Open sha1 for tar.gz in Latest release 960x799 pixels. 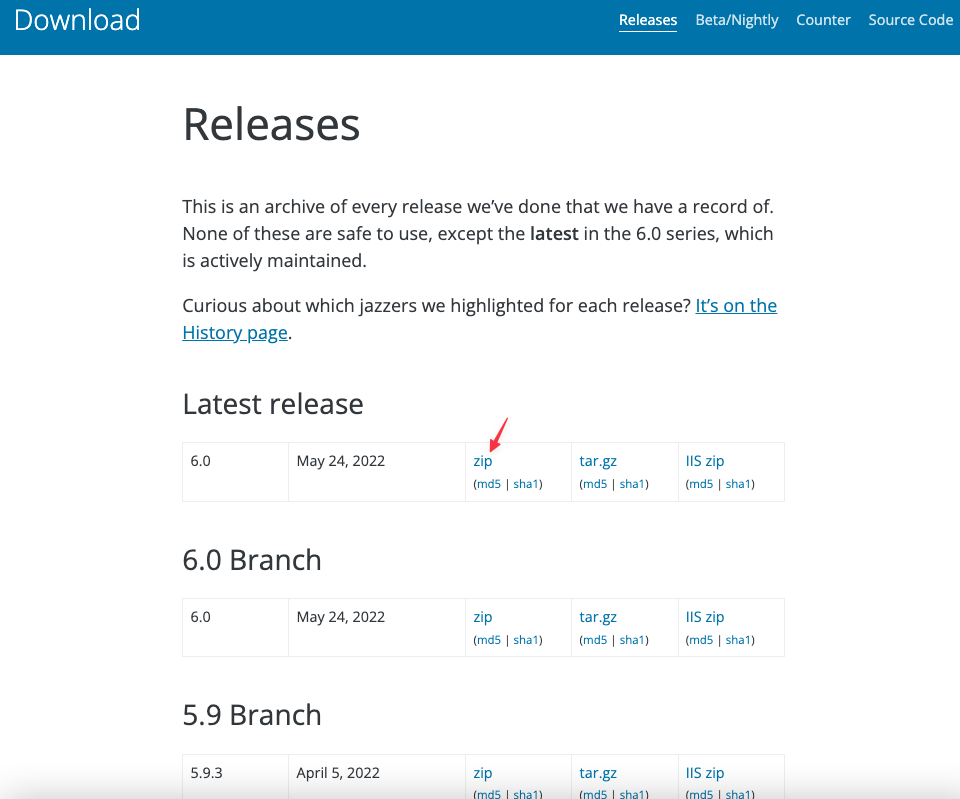(x=632, y=484)
